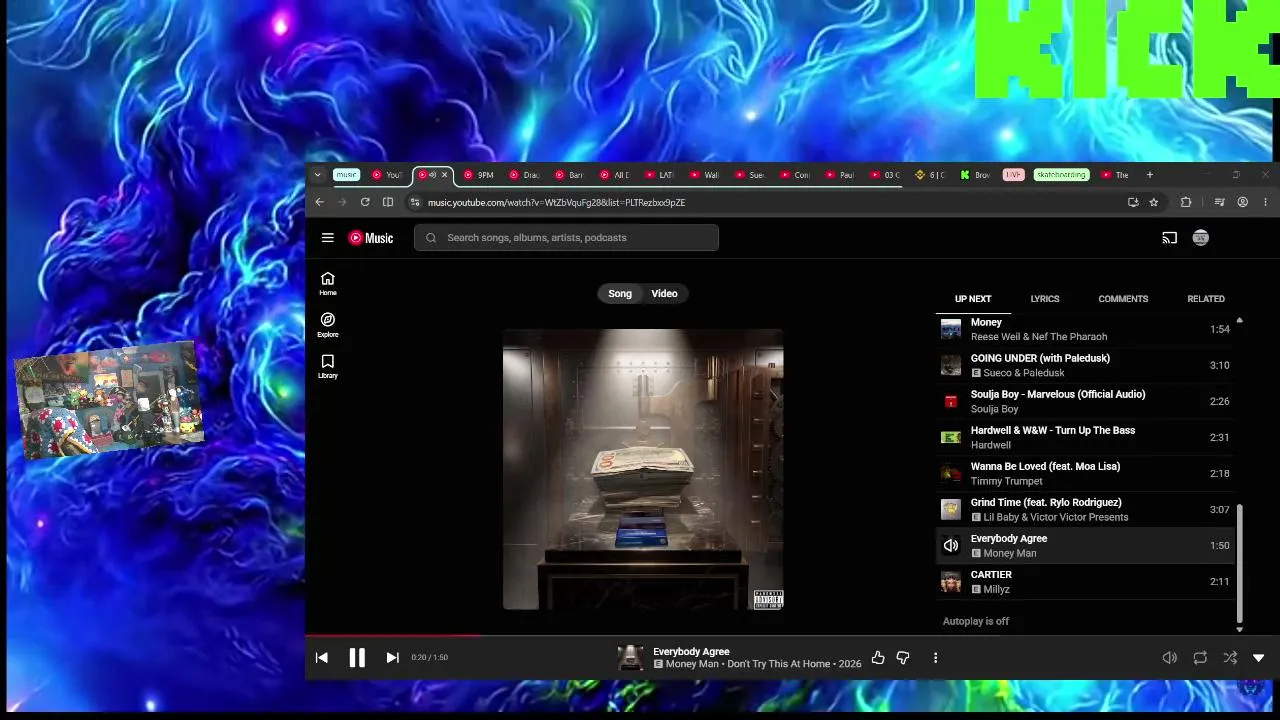Play CARTIER by Millyz from queue
Viewport: 1280px width, 720px height.
click(x=1085, y=581)
